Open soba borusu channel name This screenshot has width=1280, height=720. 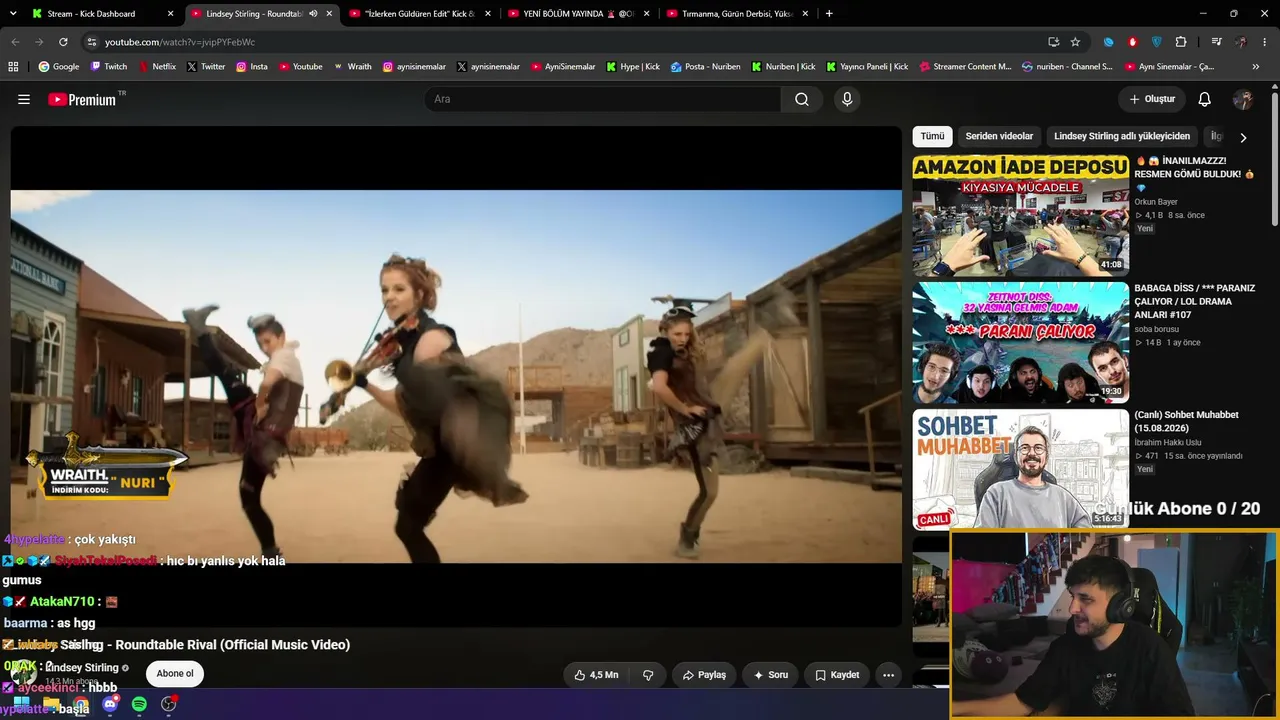point(1157,329)
